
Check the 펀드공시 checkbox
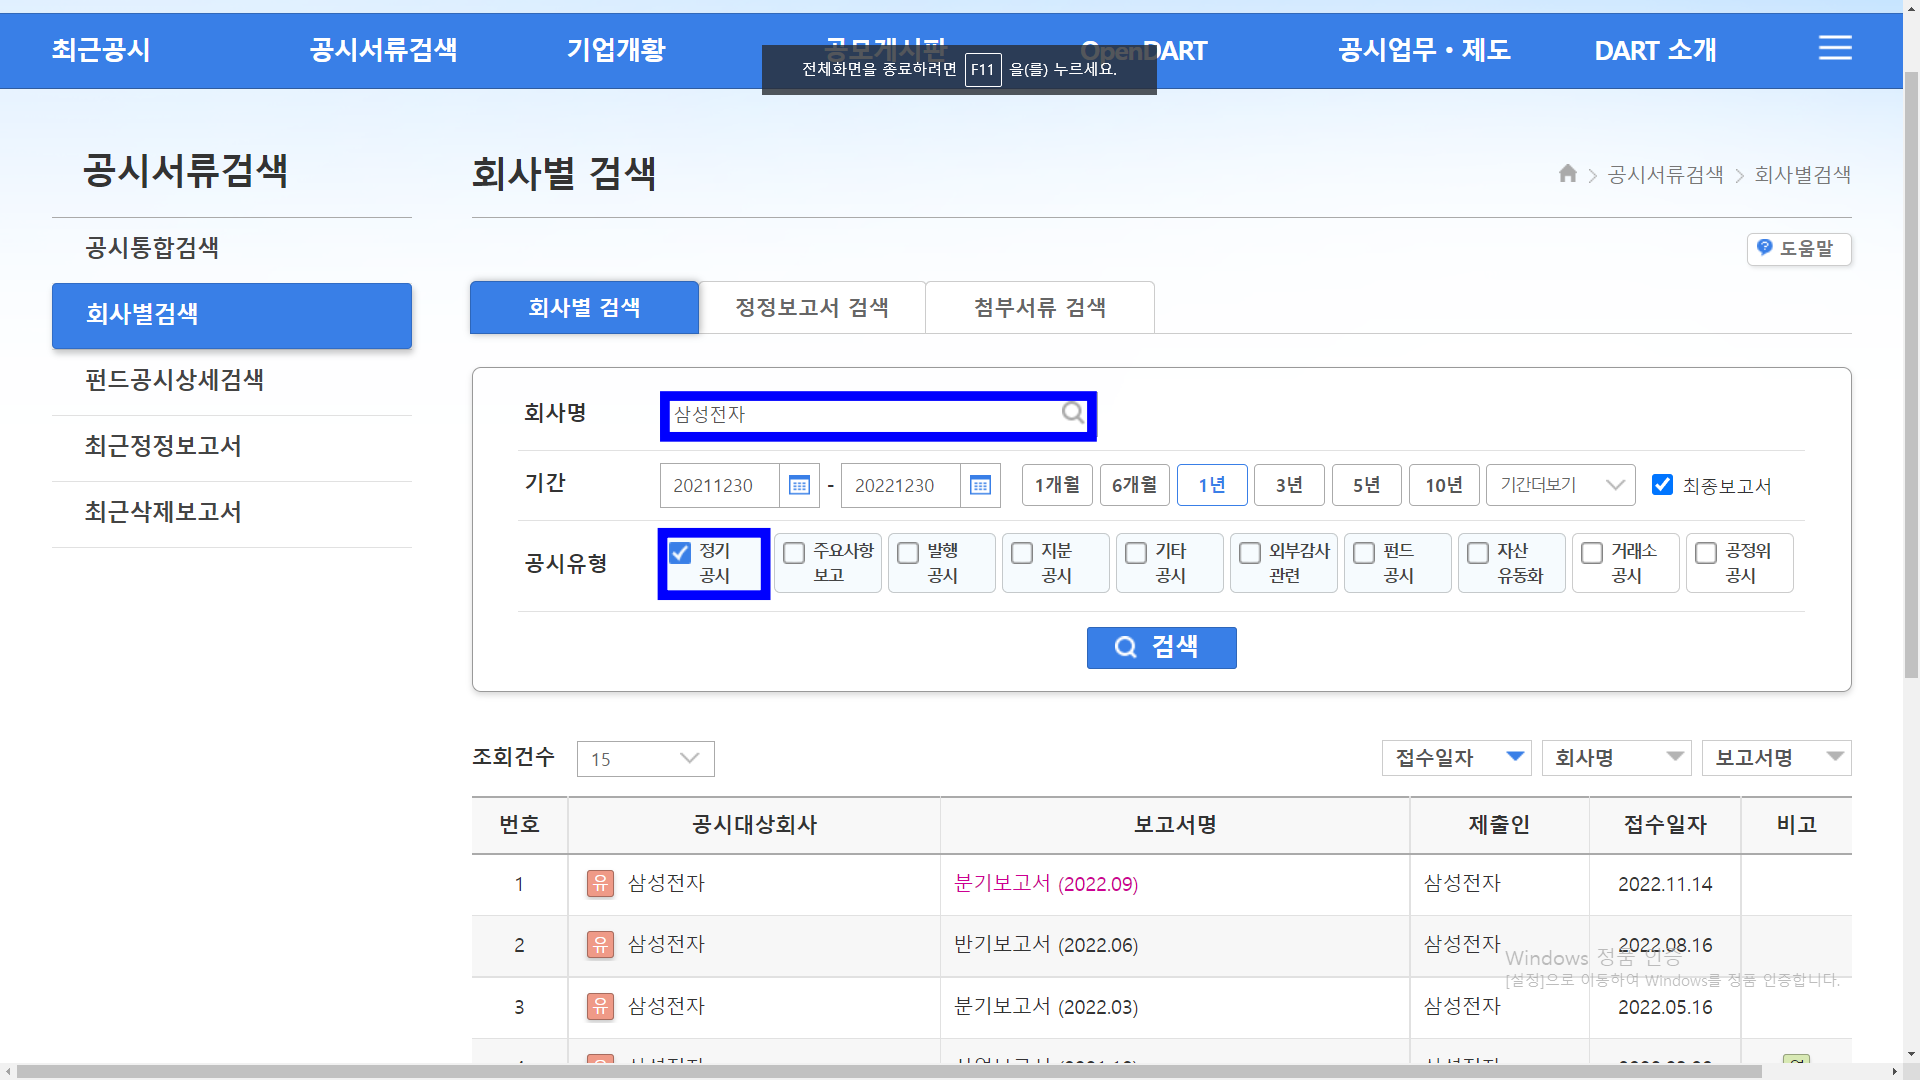point(1364,552)
